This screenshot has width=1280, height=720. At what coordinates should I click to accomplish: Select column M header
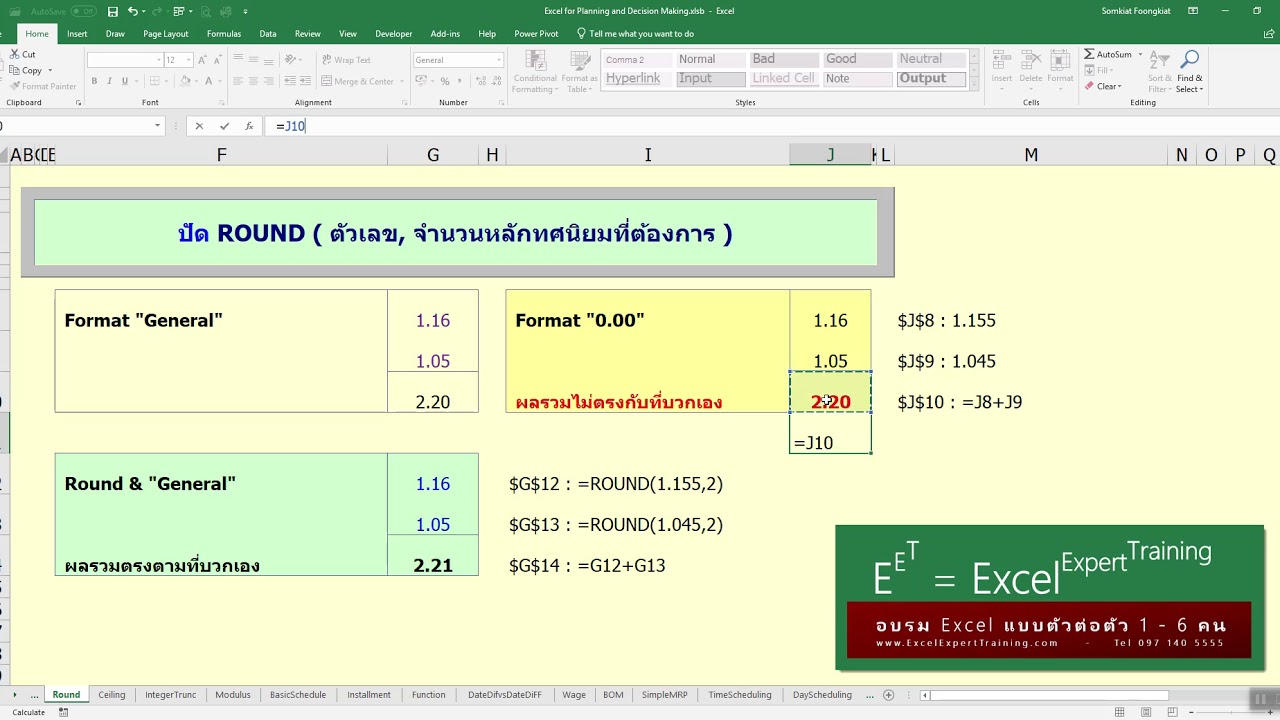click(1031, 155)
